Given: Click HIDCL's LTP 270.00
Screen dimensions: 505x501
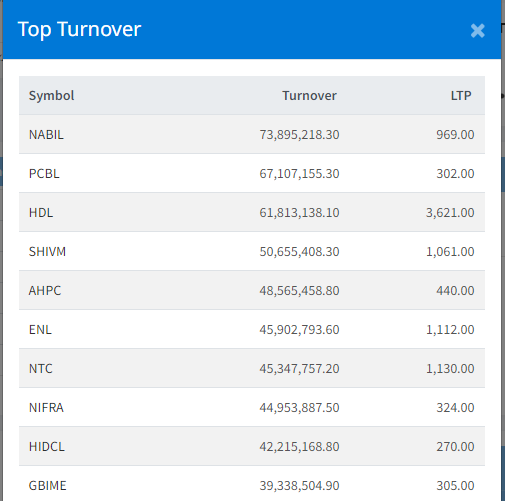Looking at the screenshot, I should coord(455,447).
